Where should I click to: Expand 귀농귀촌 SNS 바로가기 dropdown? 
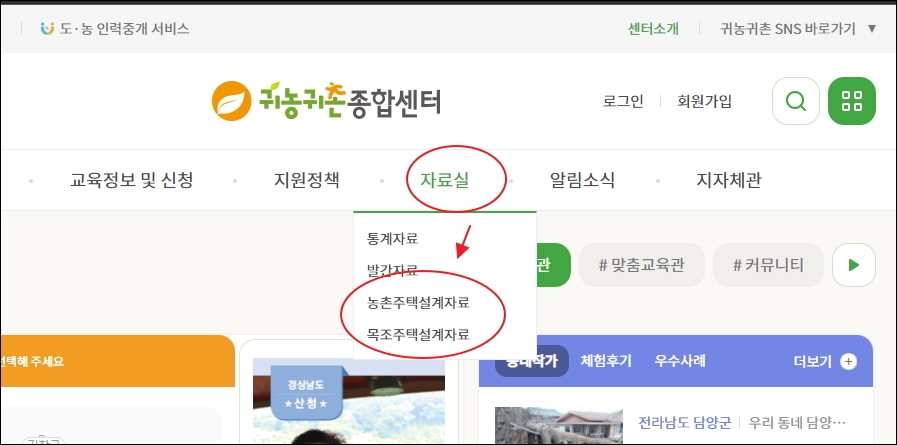(x=798, y=29)
